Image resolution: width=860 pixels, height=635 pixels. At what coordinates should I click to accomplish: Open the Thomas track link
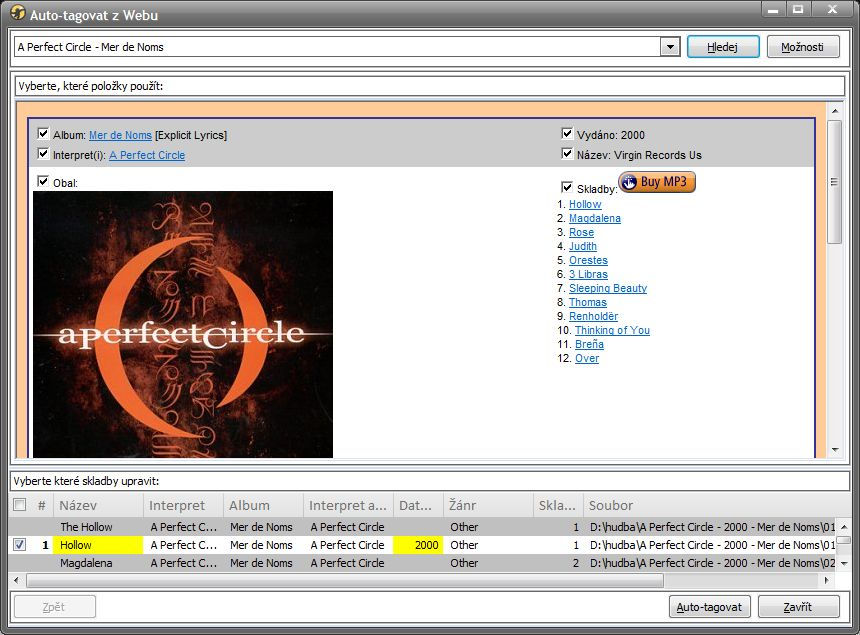pyautogui.click(x=587, y=302)
